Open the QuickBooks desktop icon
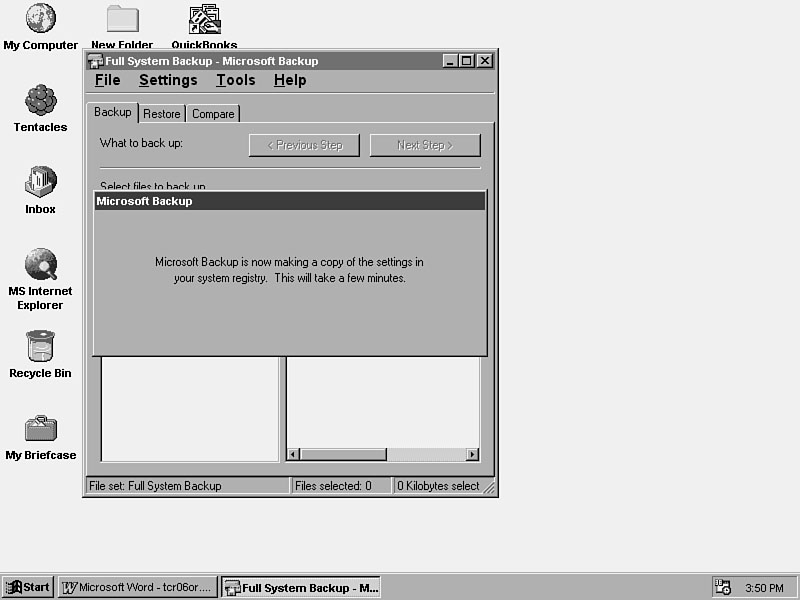Viewport: 800px width, 600px height. coord(204,19)
